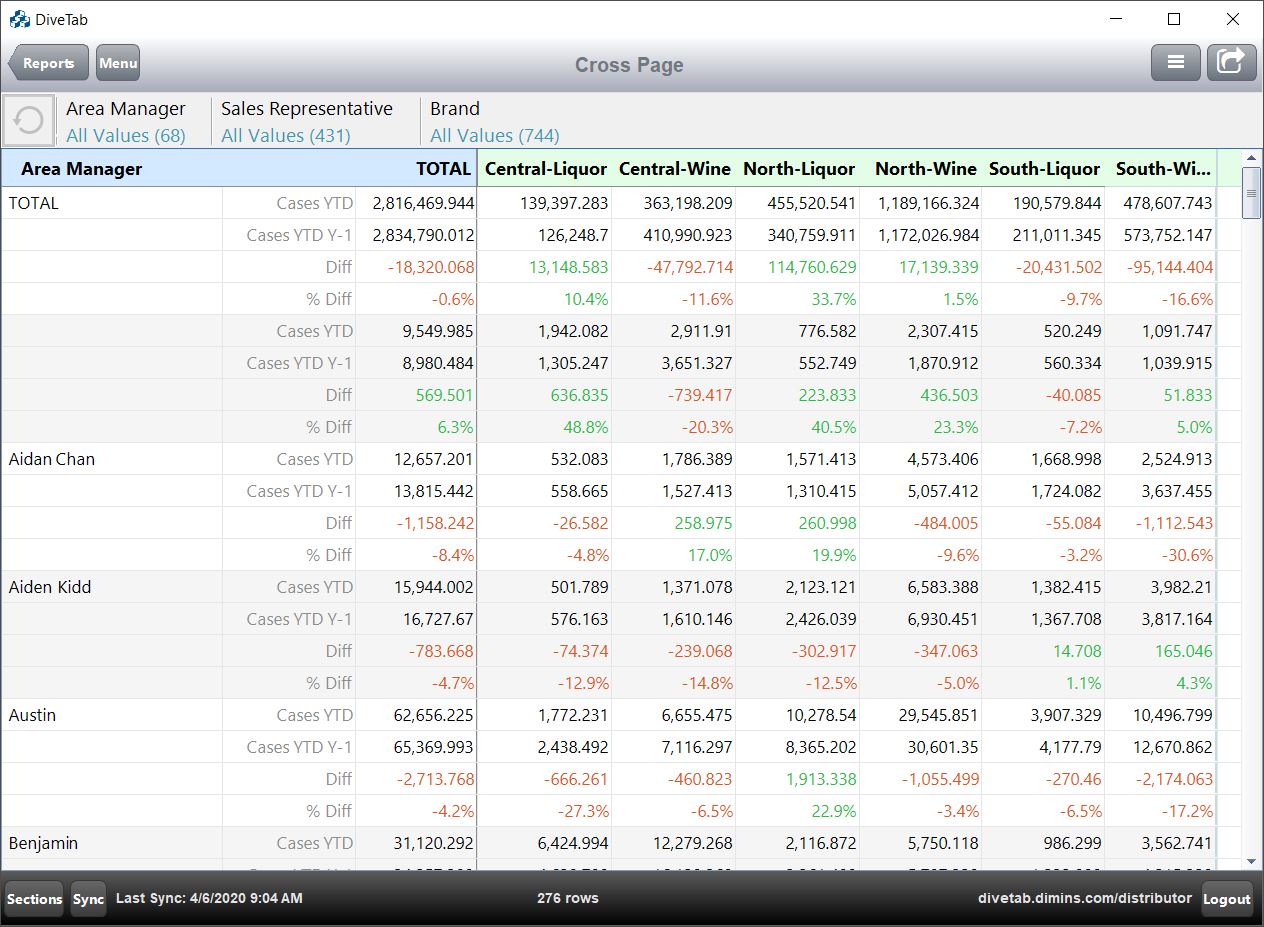This screenshot has width=1264, height=927.
Task: Open Brand All Values (744) filter
Action: pyautogui.click(x=494, y=135)
